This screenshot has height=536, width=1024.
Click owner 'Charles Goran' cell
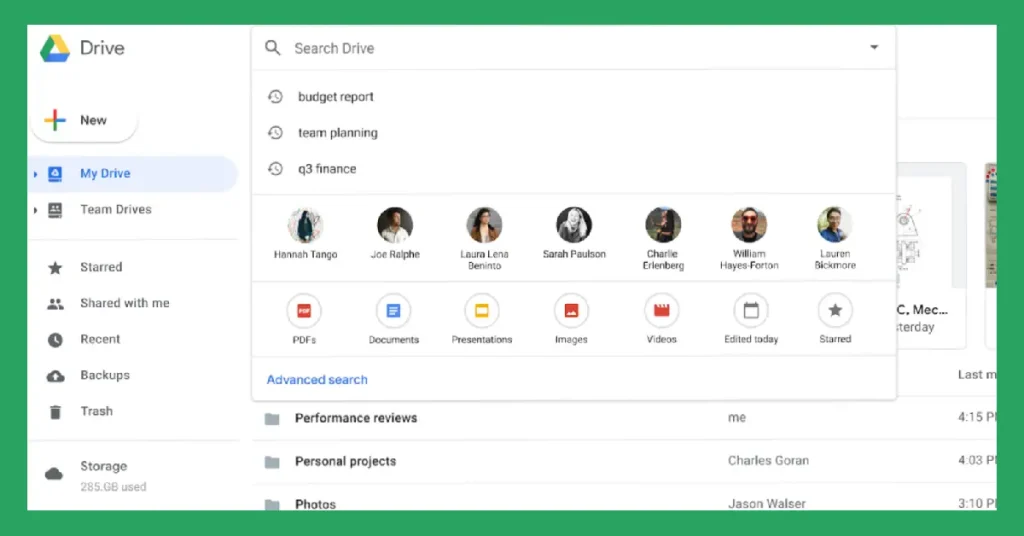click(x=768, y=460)
